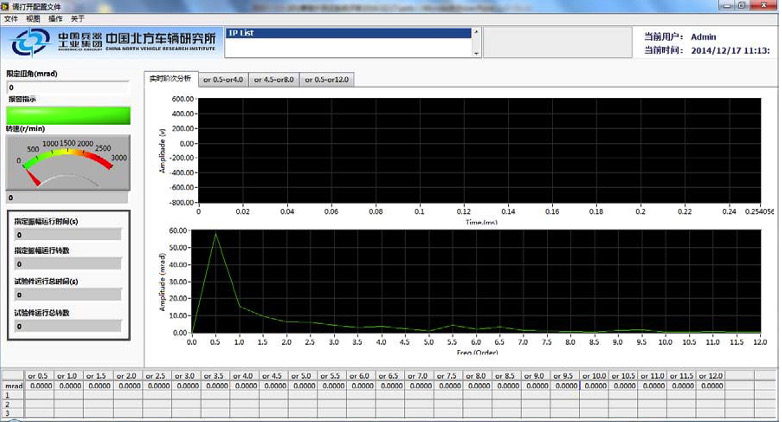Open the or 0.5~or12.0 tab
Screen dimensions: 782x422
[x=326, y=79]
